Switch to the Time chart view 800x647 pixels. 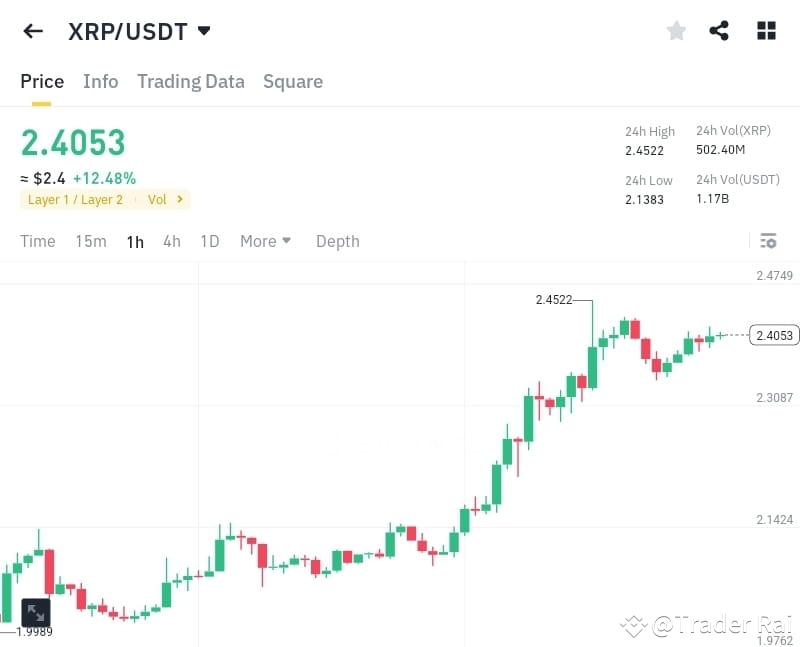[x=37, y=241]
